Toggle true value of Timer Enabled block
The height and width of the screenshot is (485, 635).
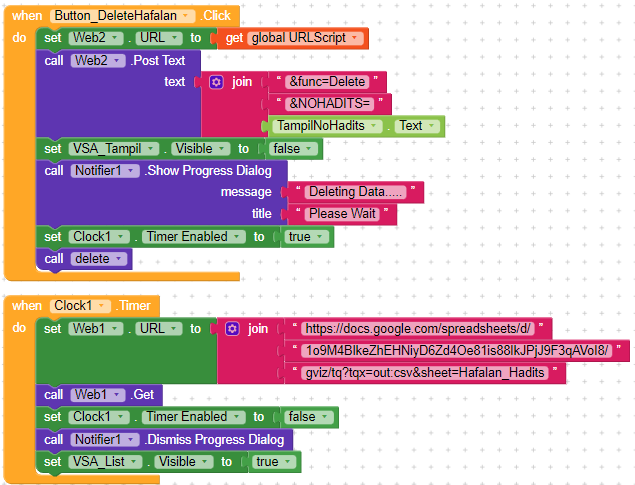[306, 237]
